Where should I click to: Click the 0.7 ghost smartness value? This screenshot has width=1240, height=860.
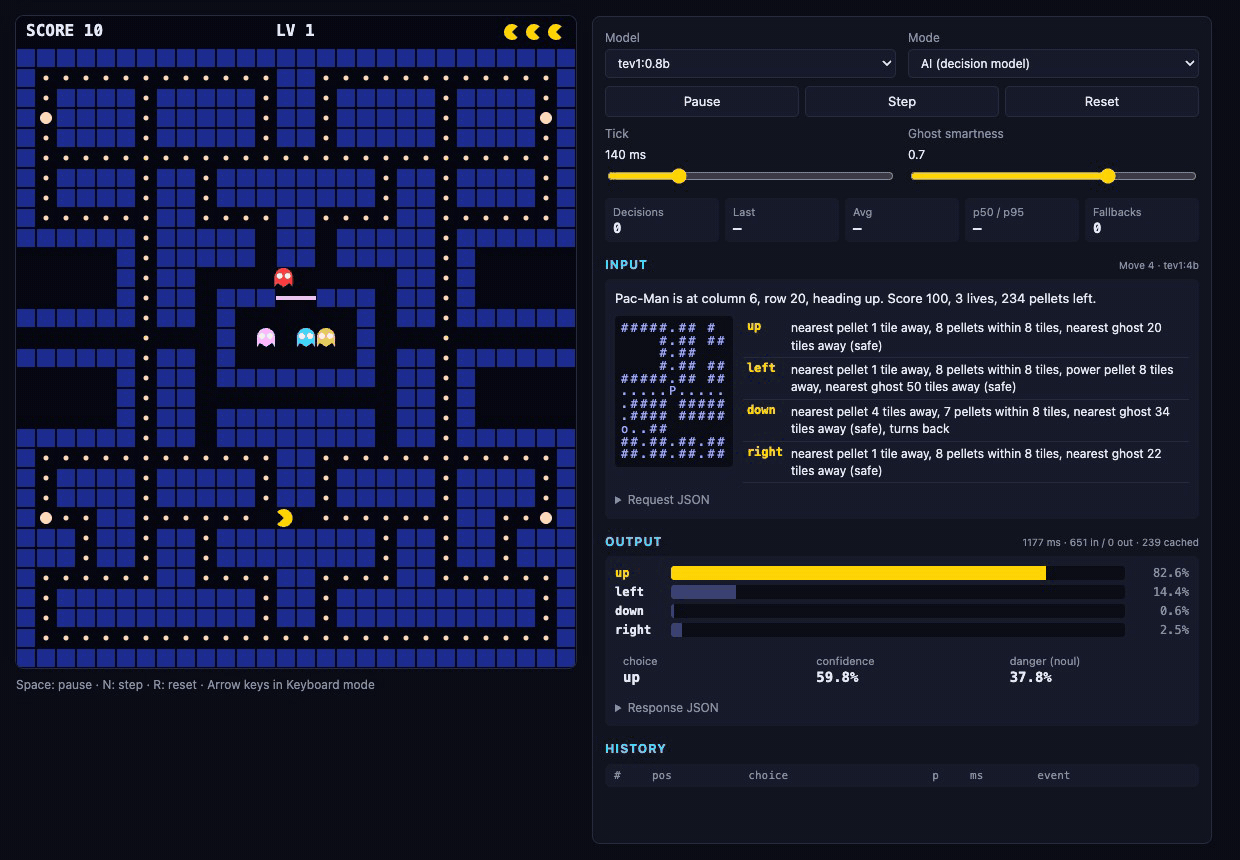coord(917,155)
